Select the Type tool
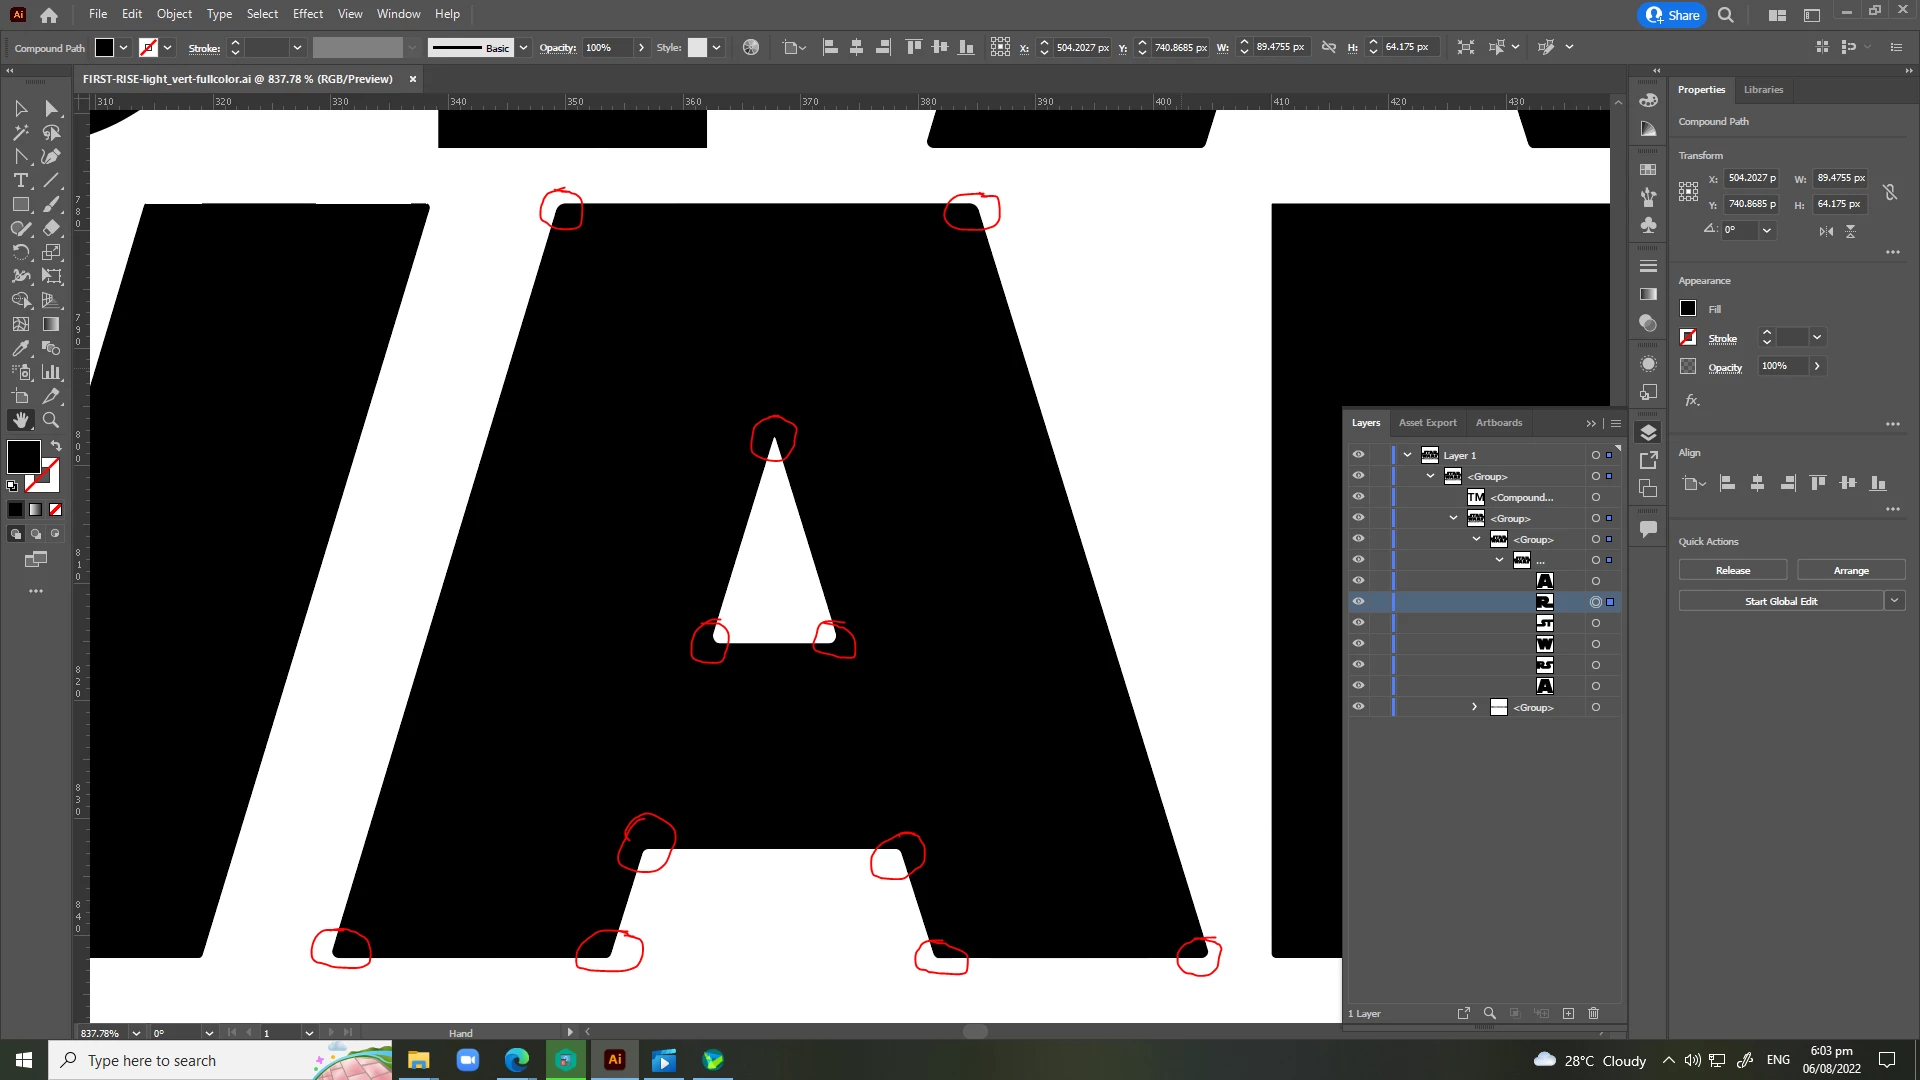The image size is (1920, 1080). point(20,181)
